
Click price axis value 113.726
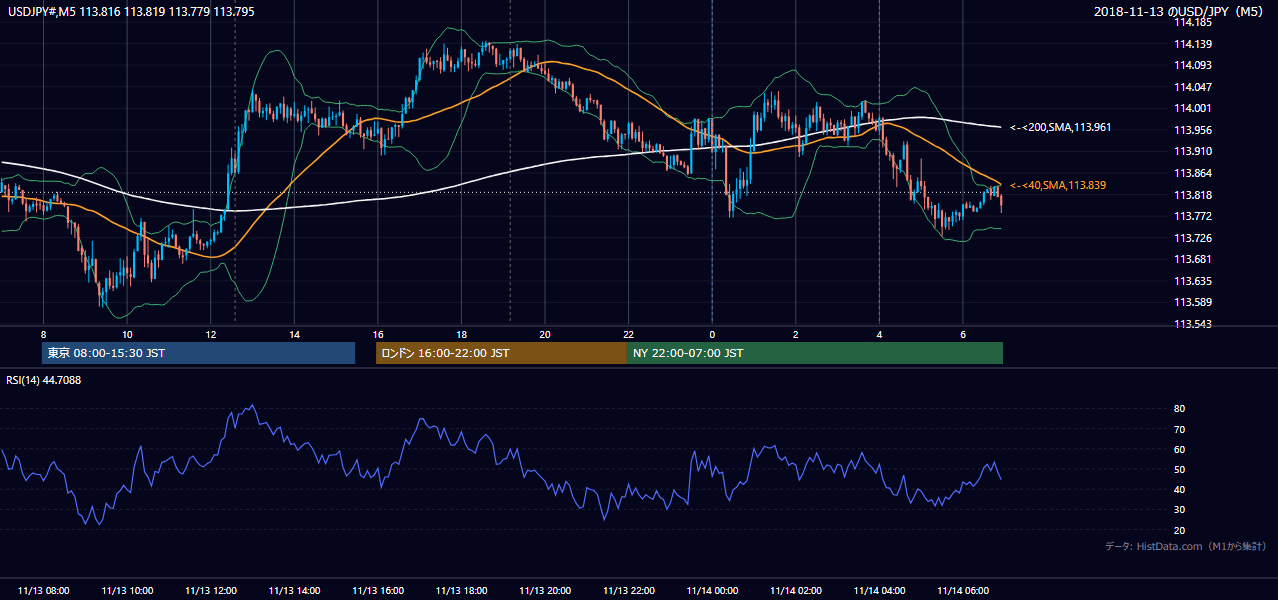(x=1192, y=239)
